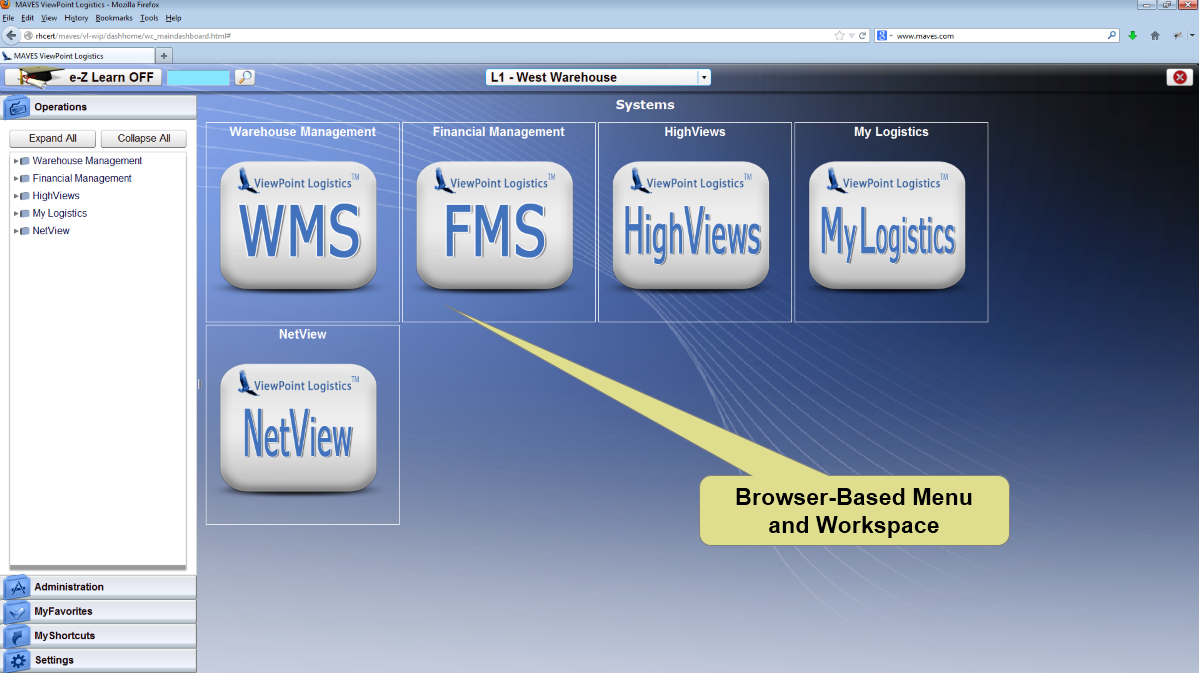Reload page using the refresh icon
1199x674 pixels.
point(863,36)
